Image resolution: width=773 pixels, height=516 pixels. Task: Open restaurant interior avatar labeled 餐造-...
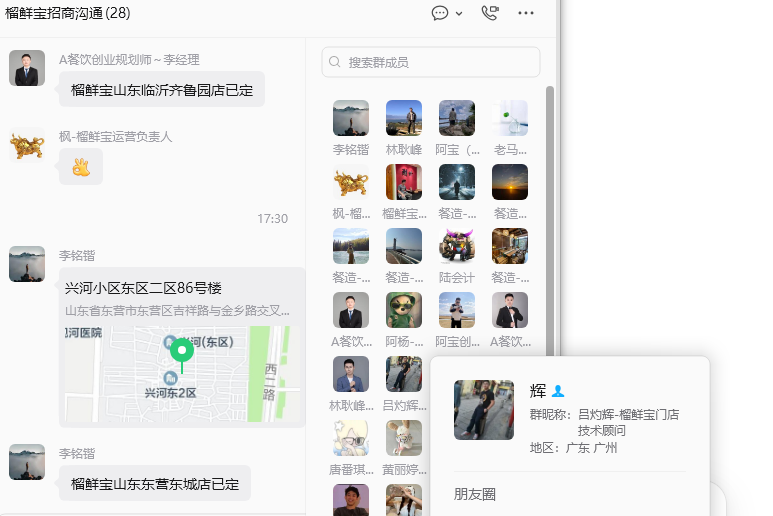pos(510,246)
